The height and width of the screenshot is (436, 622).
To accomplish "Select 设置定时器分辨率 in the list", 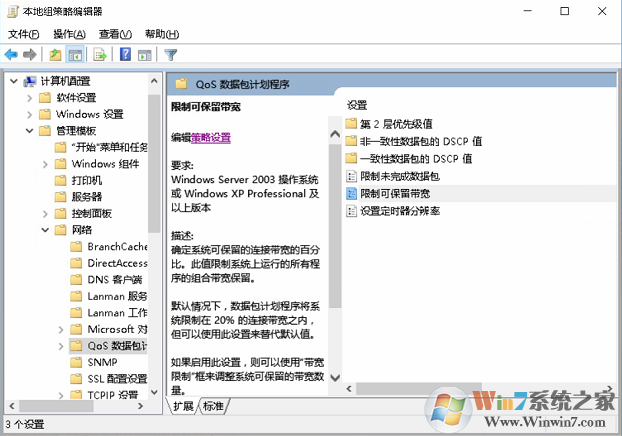I will click(400, 211).
